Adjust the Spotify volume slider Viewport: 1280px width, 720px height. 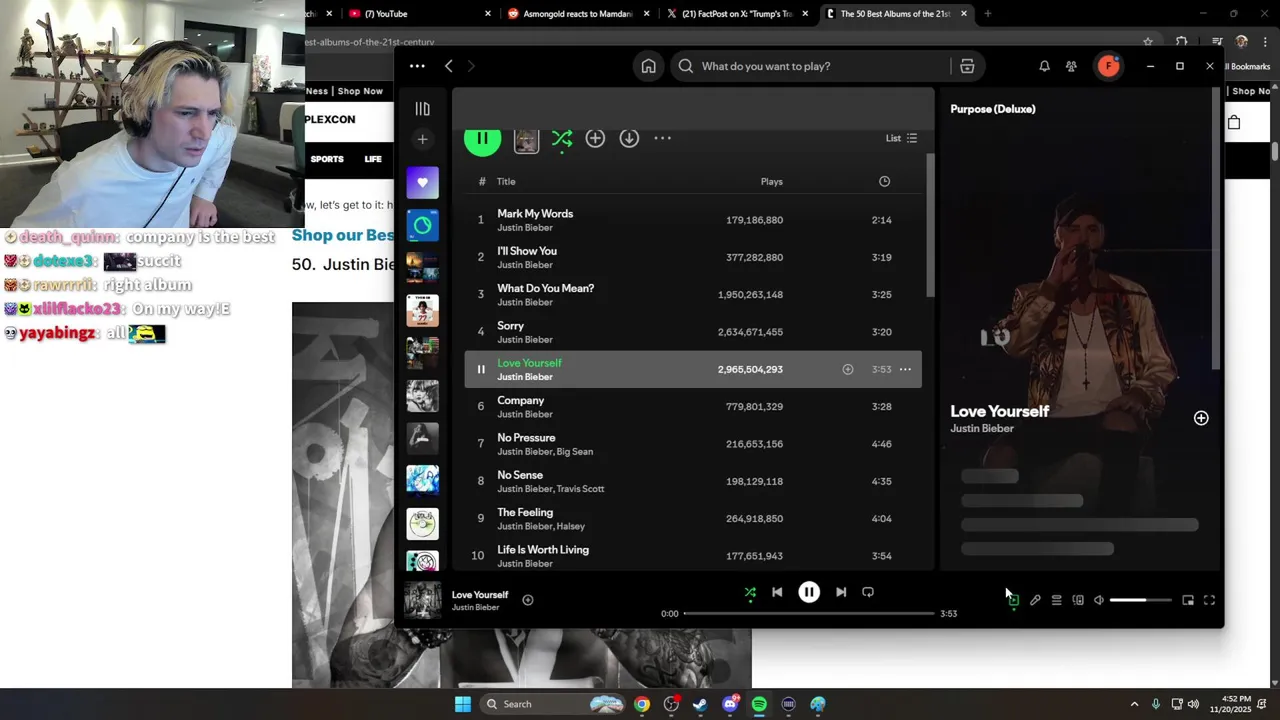tap(1141, 600)
